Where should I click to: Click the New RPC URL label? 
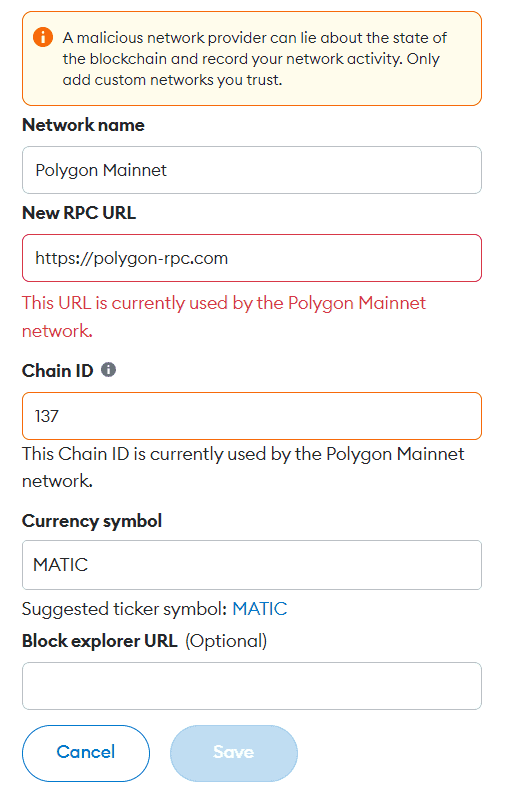click(79, 213)
